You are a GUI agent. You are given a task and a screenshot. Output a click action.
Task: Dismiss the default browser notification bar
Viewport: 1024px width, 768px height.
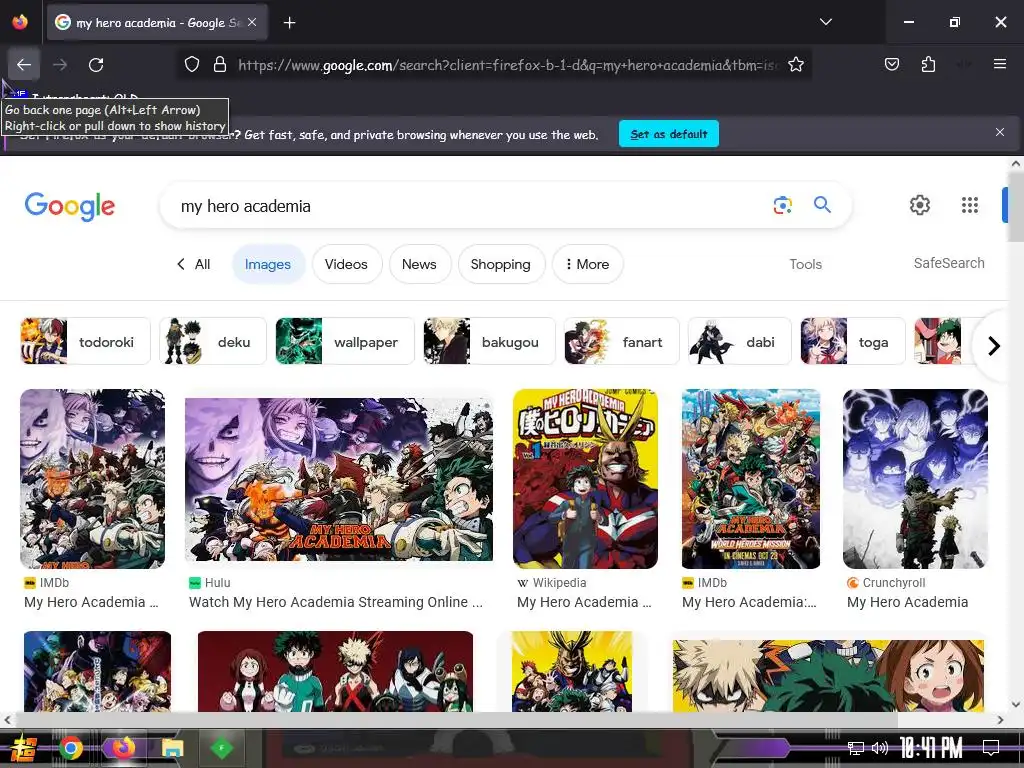coord(999,133)
